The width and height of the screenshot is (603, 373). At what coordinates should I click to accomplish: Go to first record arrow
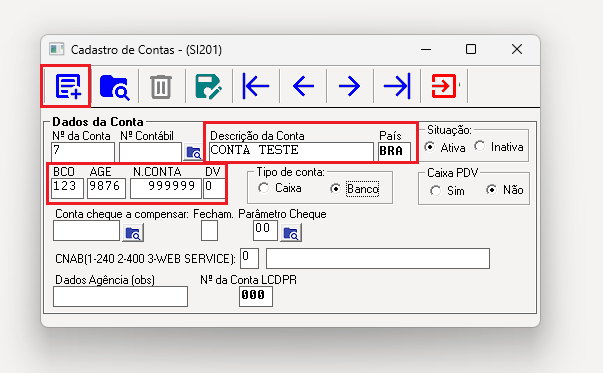(256, 86)
